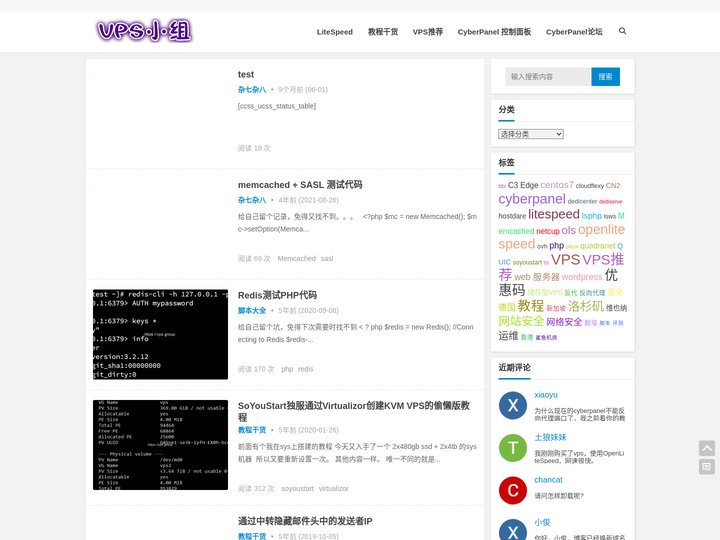Click 杂七杂八 category under memcached post
The width and height of the screenshot is (720, 540).
pos(252,200)
